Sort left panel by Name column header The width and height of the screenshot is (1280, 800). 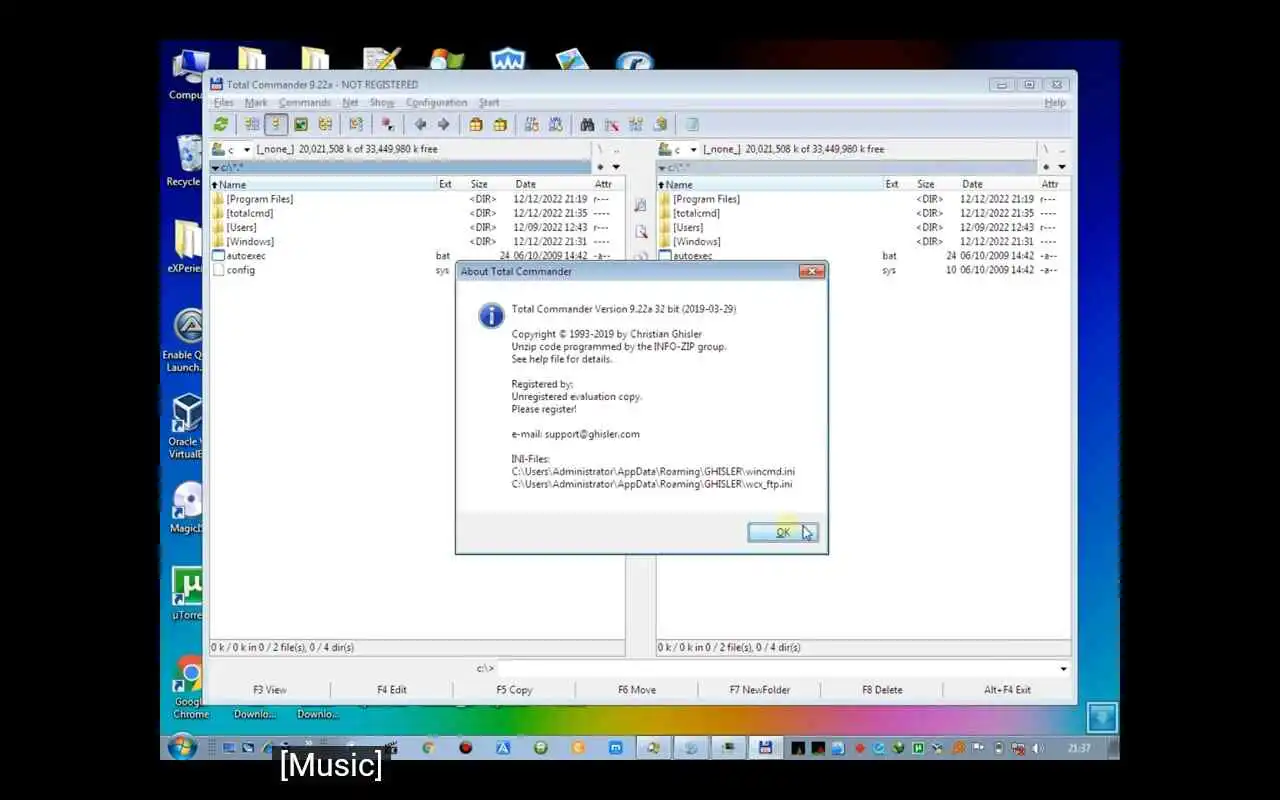[x=322, y=185]
